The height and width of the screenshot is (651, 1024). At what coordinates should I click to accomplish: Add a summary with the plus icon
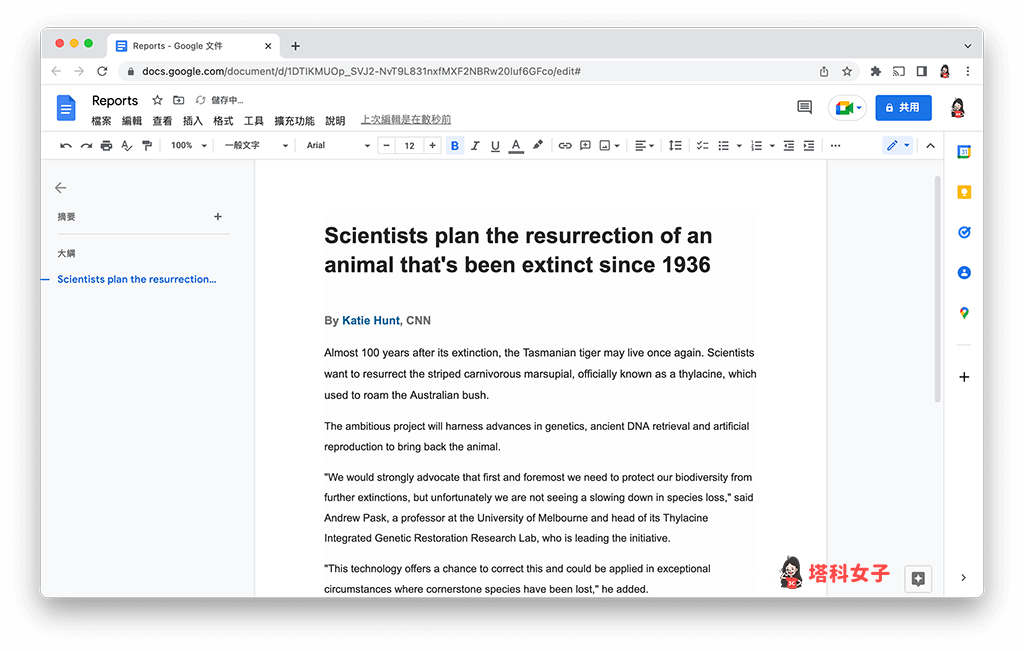click(218, 217)
